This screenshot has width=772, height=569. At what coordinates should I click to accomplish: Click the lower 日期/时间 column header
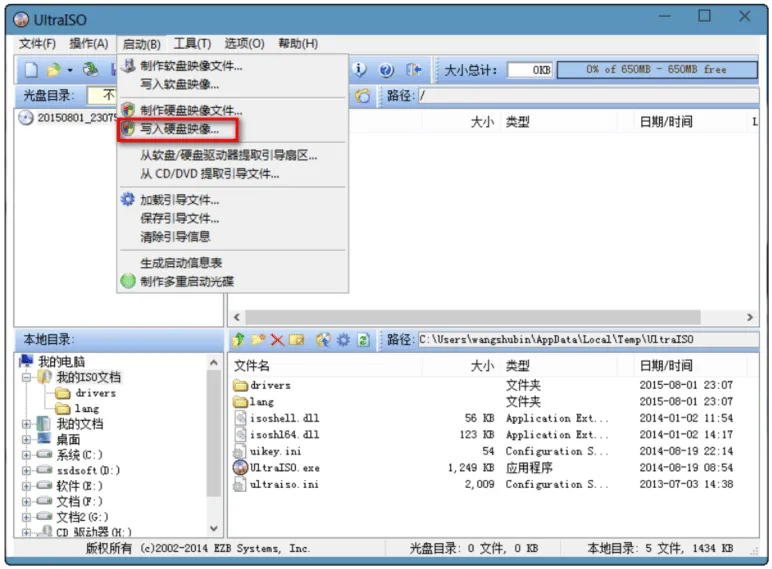[690, 366]
